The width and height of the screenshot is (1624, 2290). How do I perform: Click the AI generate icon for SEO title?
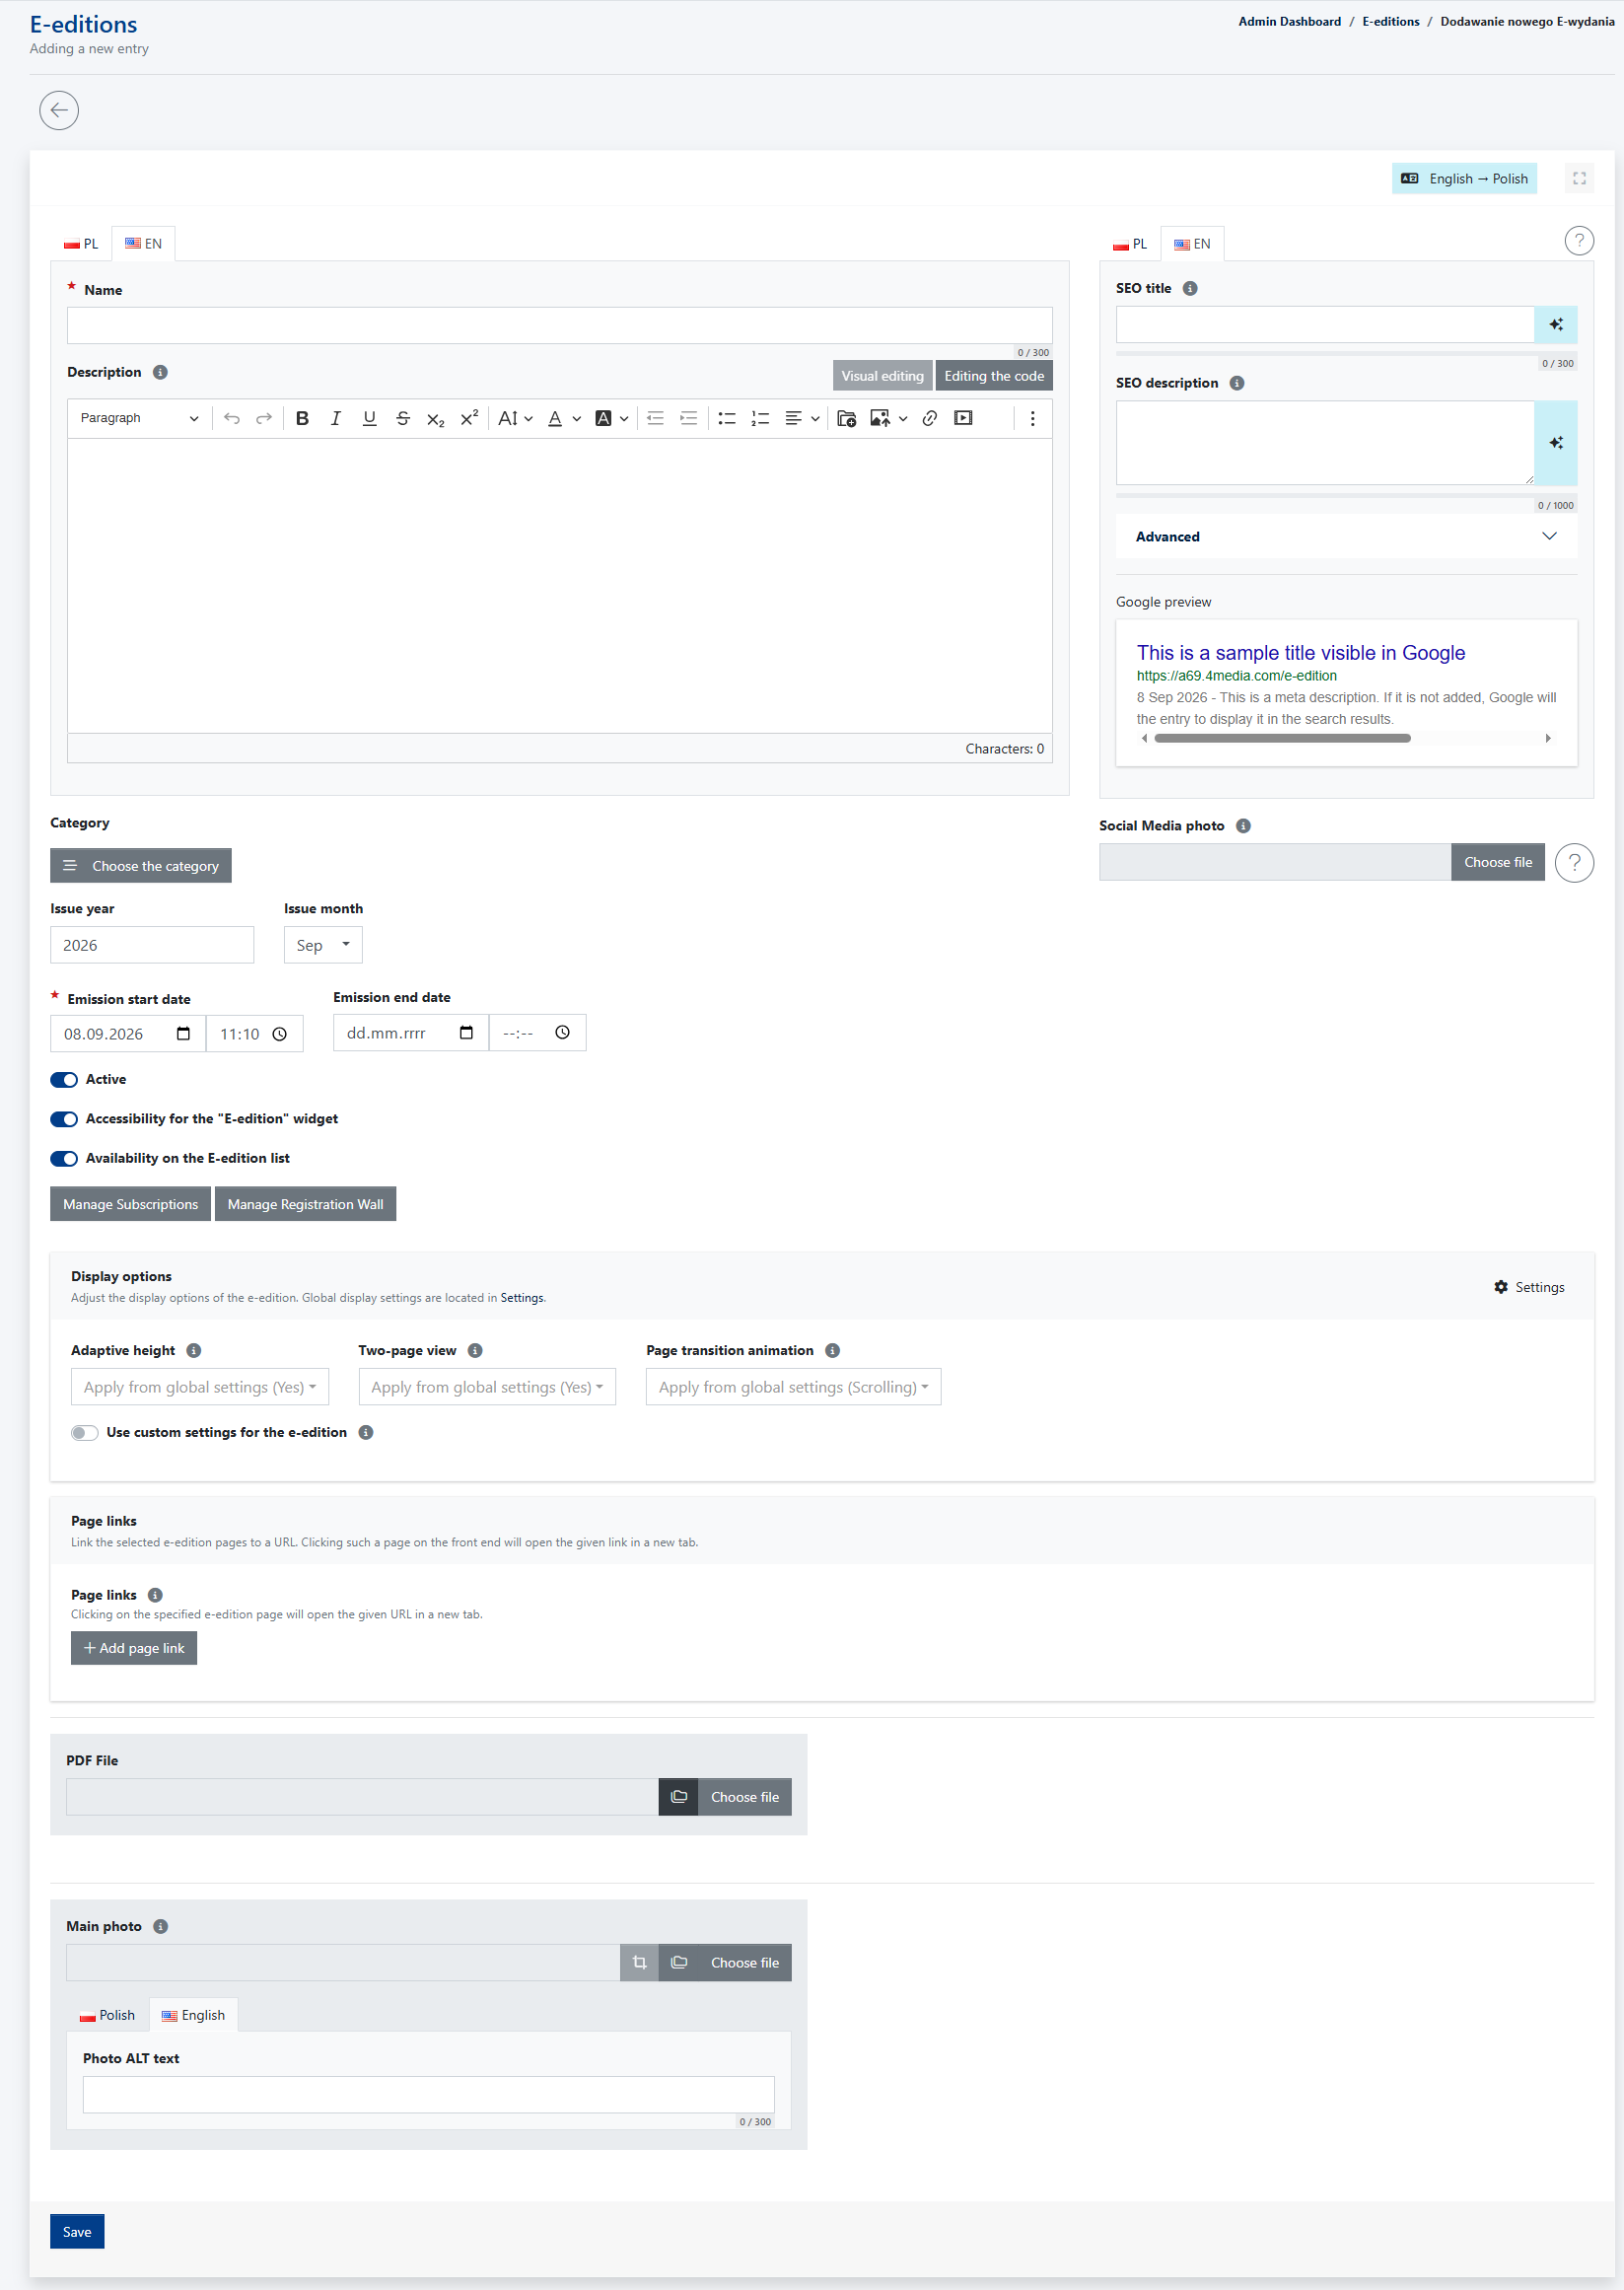point(1555,324)
